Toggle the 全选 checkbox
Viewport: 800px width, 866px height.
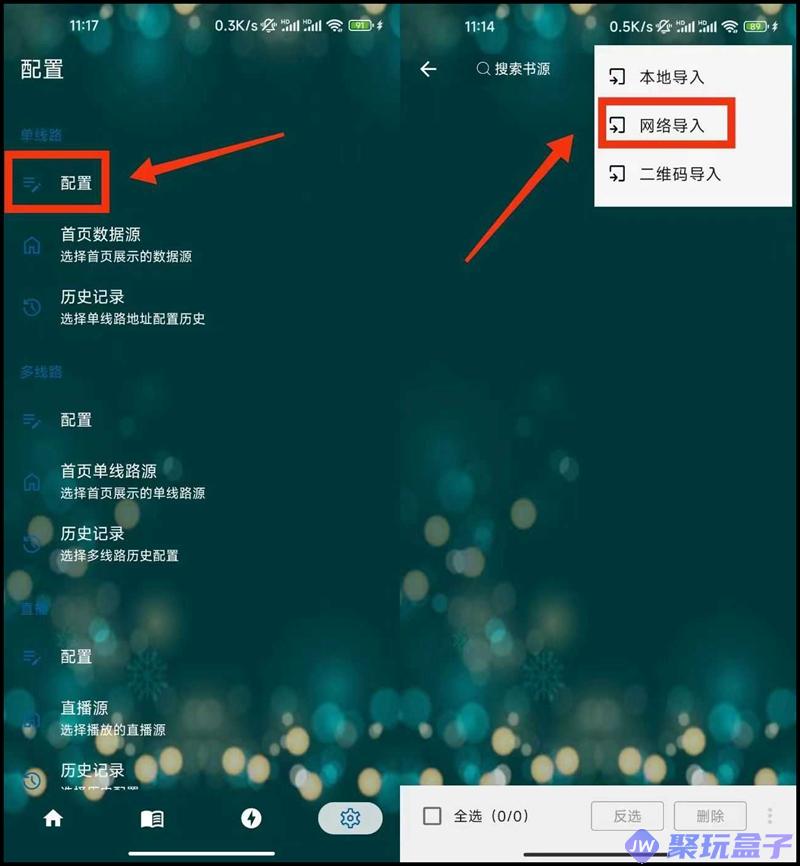point(432,816)
